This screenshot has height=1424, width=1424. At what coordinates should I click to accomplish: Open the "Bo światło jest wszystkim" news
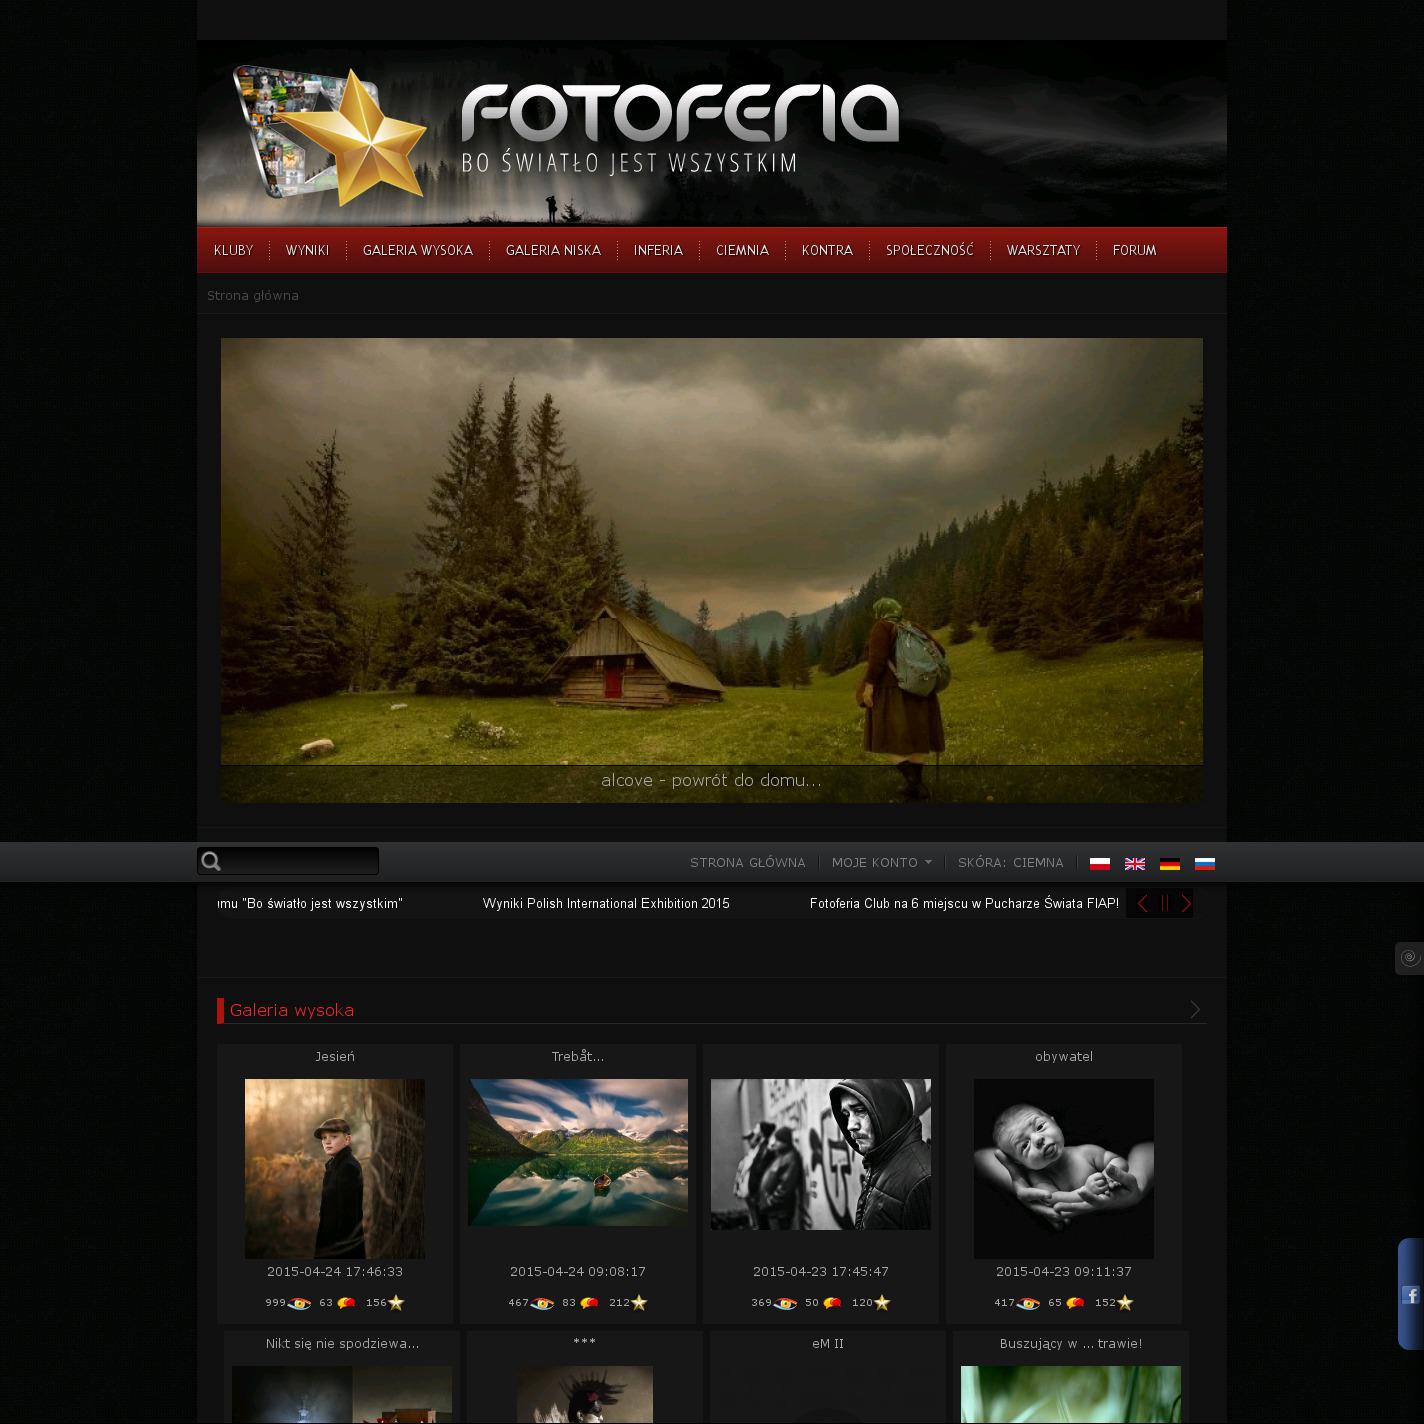click(310, 903)
